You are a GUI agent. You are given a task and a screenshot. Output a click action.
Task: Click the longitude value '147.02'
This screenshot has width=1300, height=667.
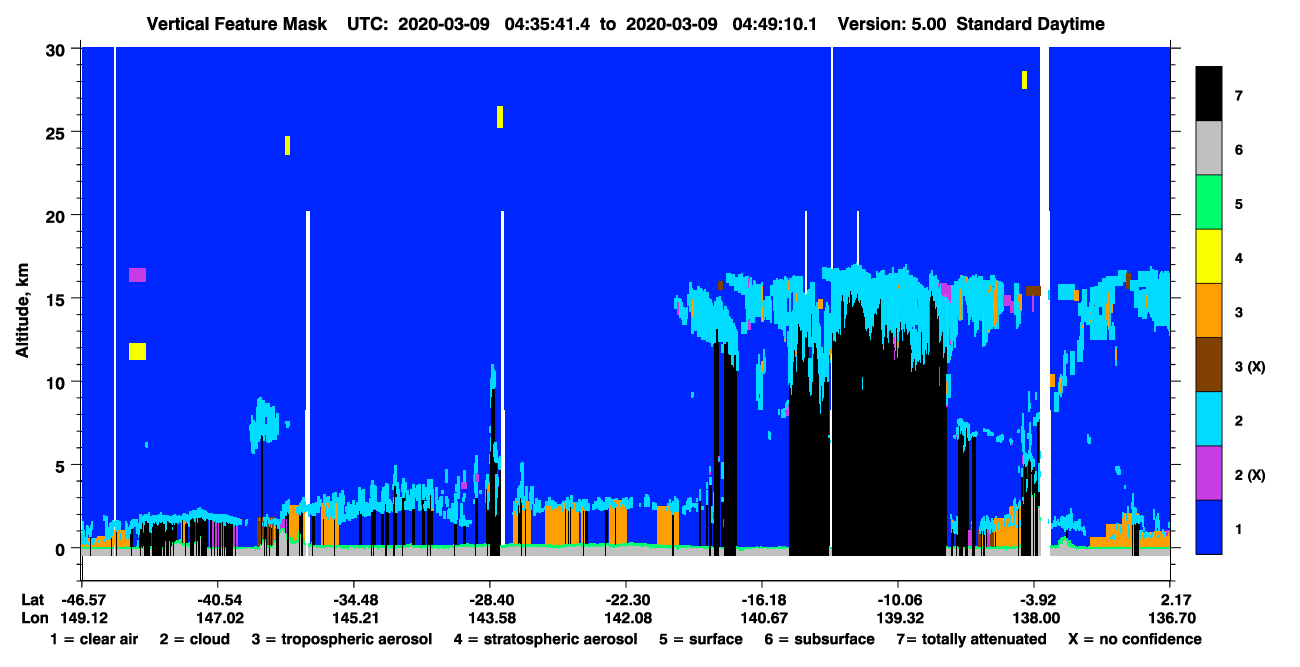pyautogui.click(x=217, y=618)
